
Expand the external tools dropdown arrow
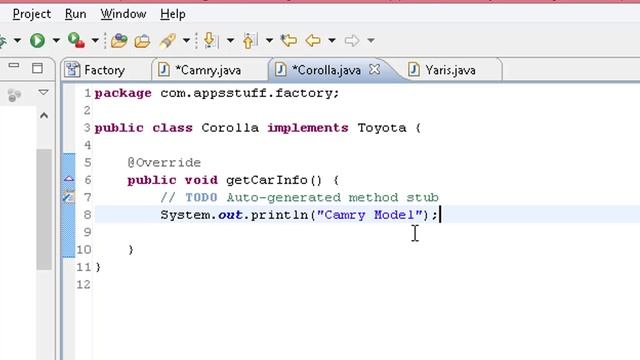pyautogui.click(x=95, y=40)
